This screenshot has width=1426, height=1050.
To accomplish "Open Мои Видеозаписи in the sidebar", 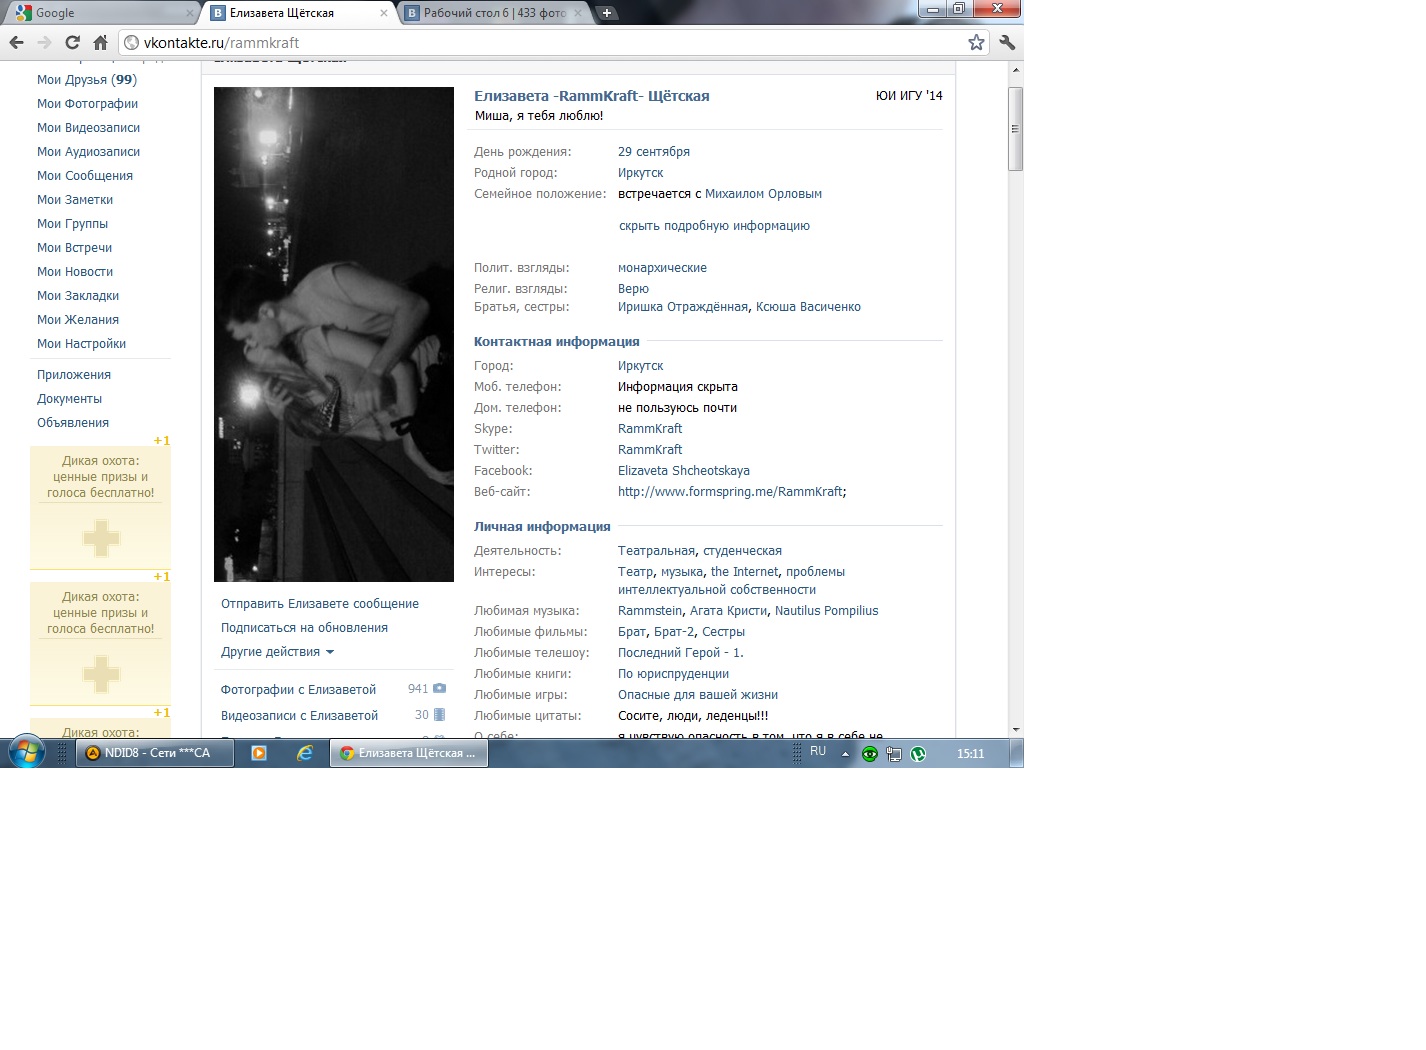I will [88, 128].
